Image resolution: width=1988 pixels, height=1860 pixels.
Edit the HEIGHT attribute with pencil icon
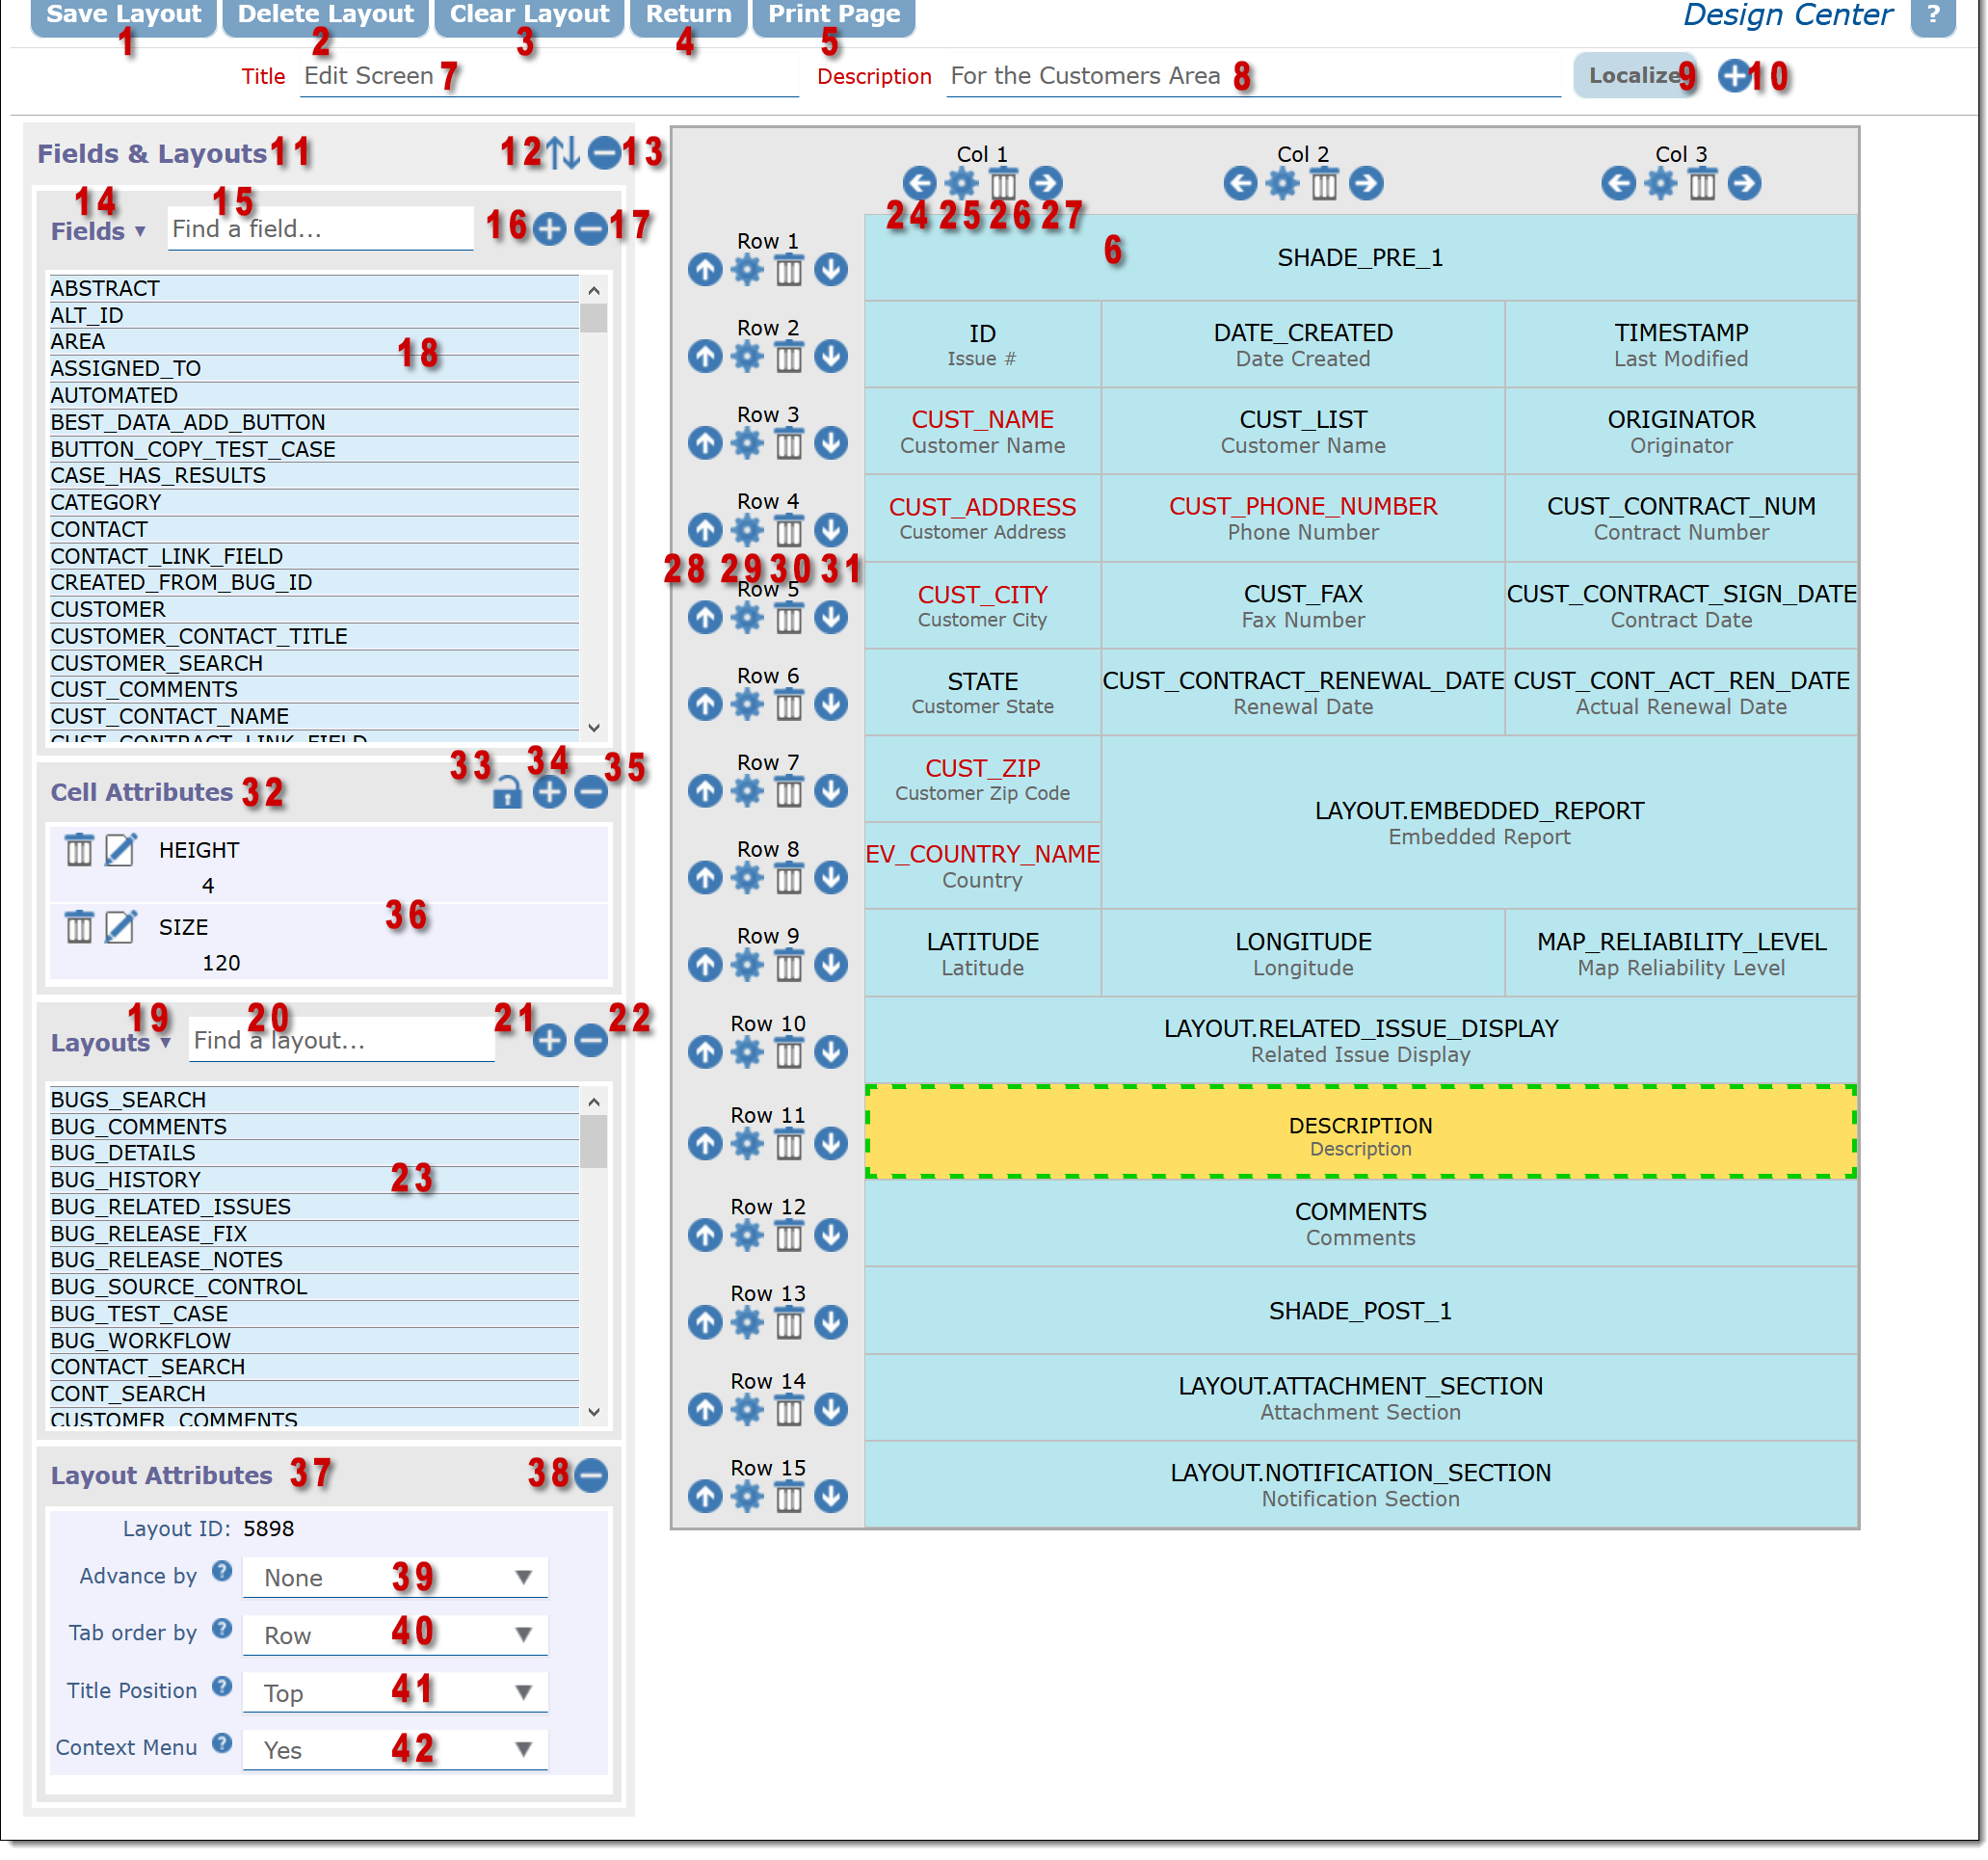[x=120, y=851]
